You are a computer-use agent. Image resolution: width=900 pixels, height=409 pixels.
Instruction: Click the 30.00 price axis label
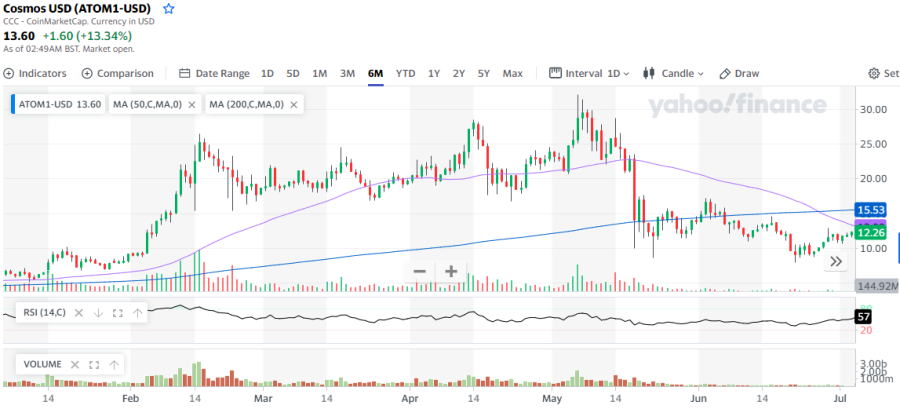[x=872, y=109]
